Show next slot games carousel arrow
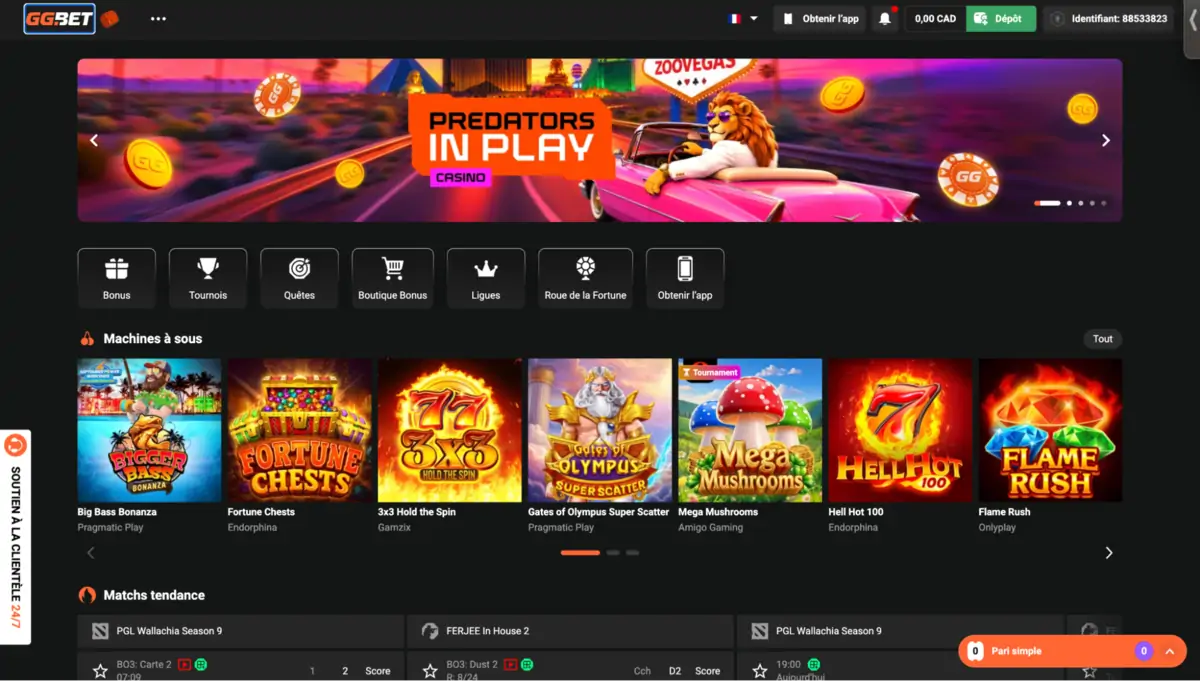Viewport: 1200px width, 681px height. click(x=1108, y=552)
